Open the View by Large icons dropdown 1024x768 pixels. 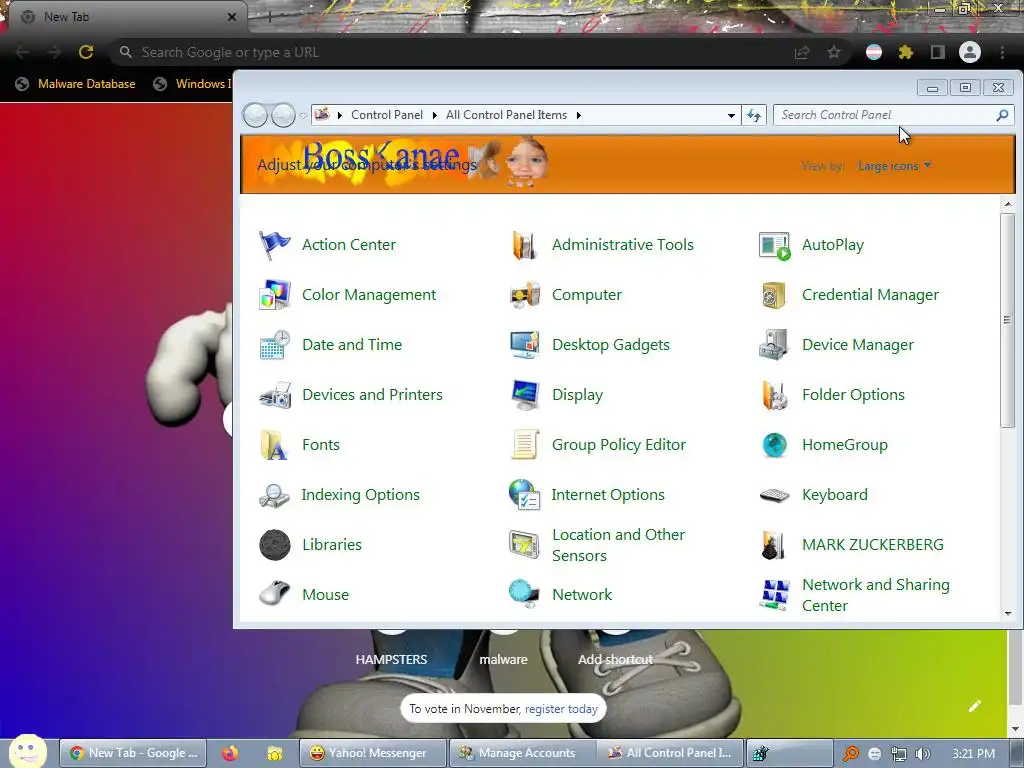894,166
